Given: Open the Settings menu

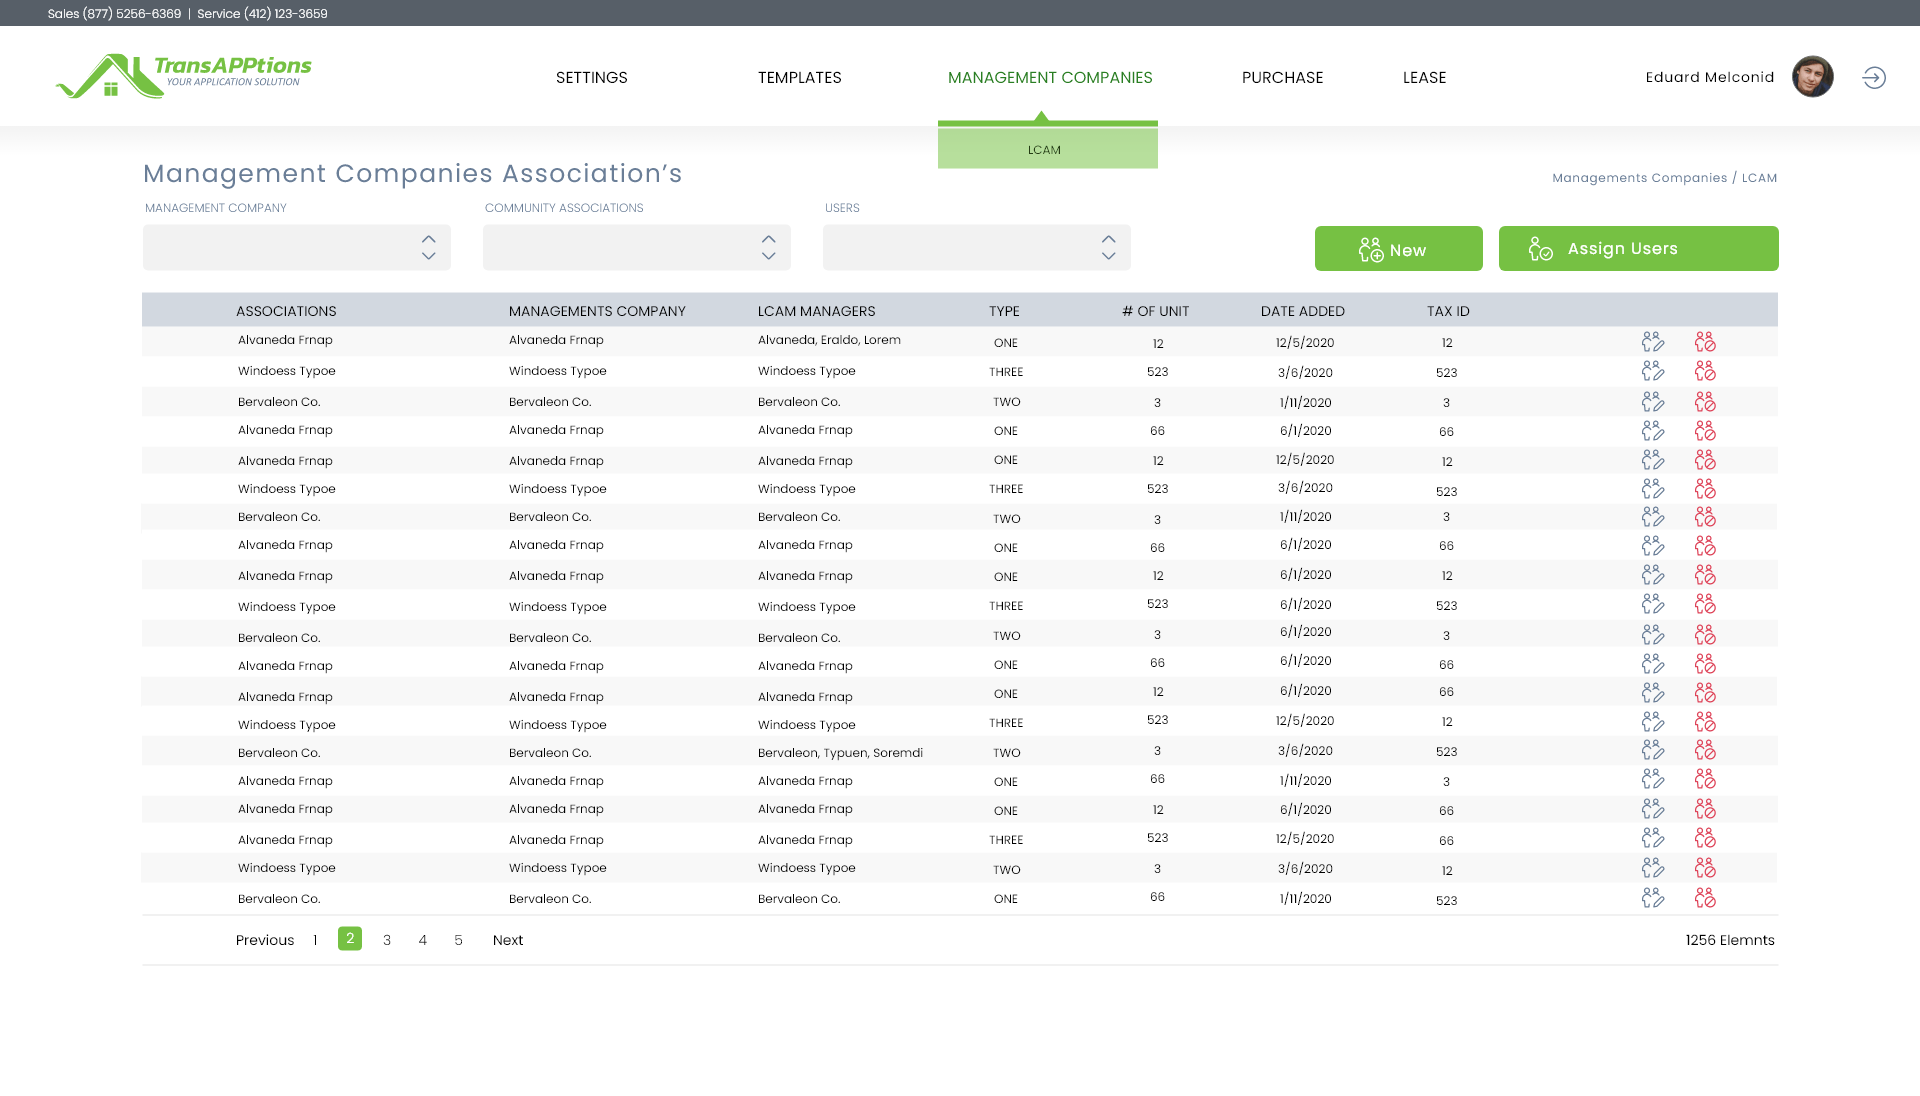Looking at the screenshot, I should [592, 78].
